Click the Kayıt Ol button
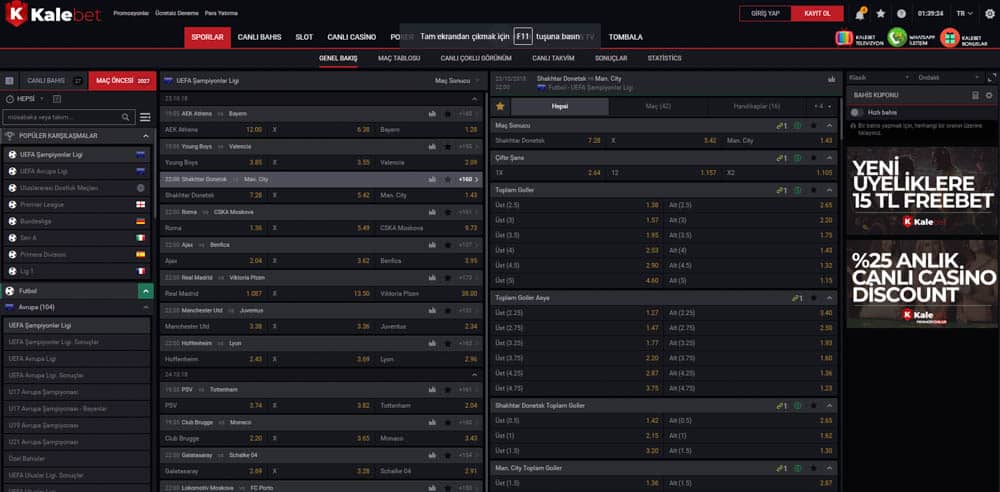Image resolution: width=1000 pixels, height=492 pixels. [x=817, y=13]
